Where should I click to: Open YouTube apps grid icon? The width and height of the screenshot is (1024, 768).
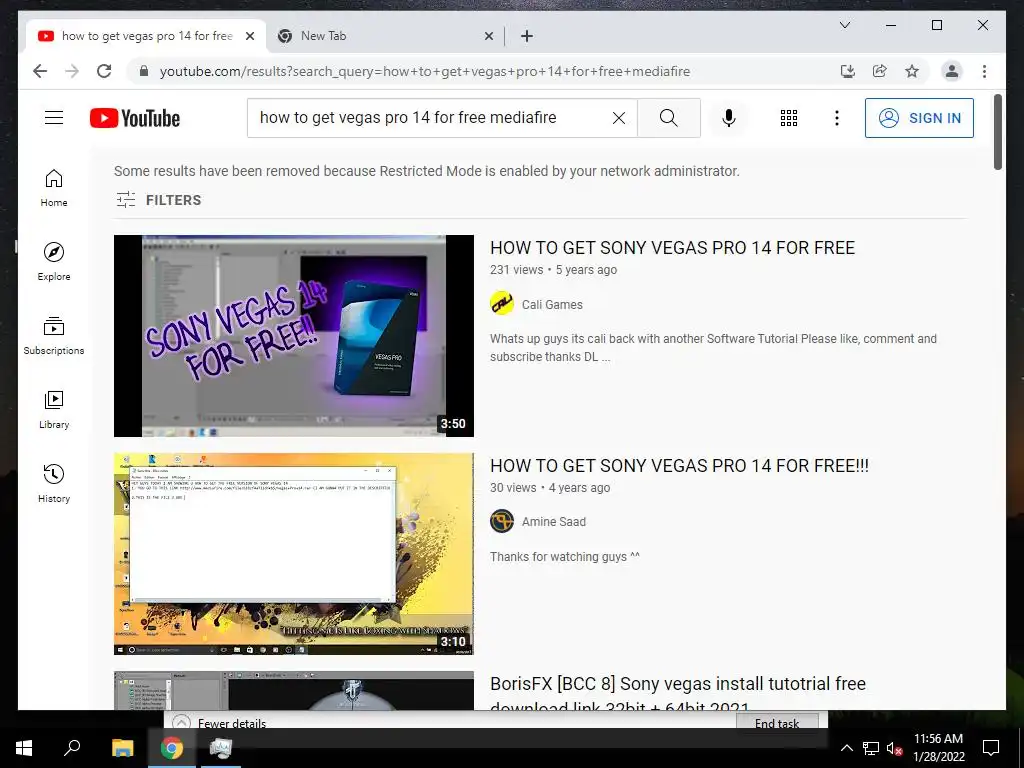pos(789,118)
